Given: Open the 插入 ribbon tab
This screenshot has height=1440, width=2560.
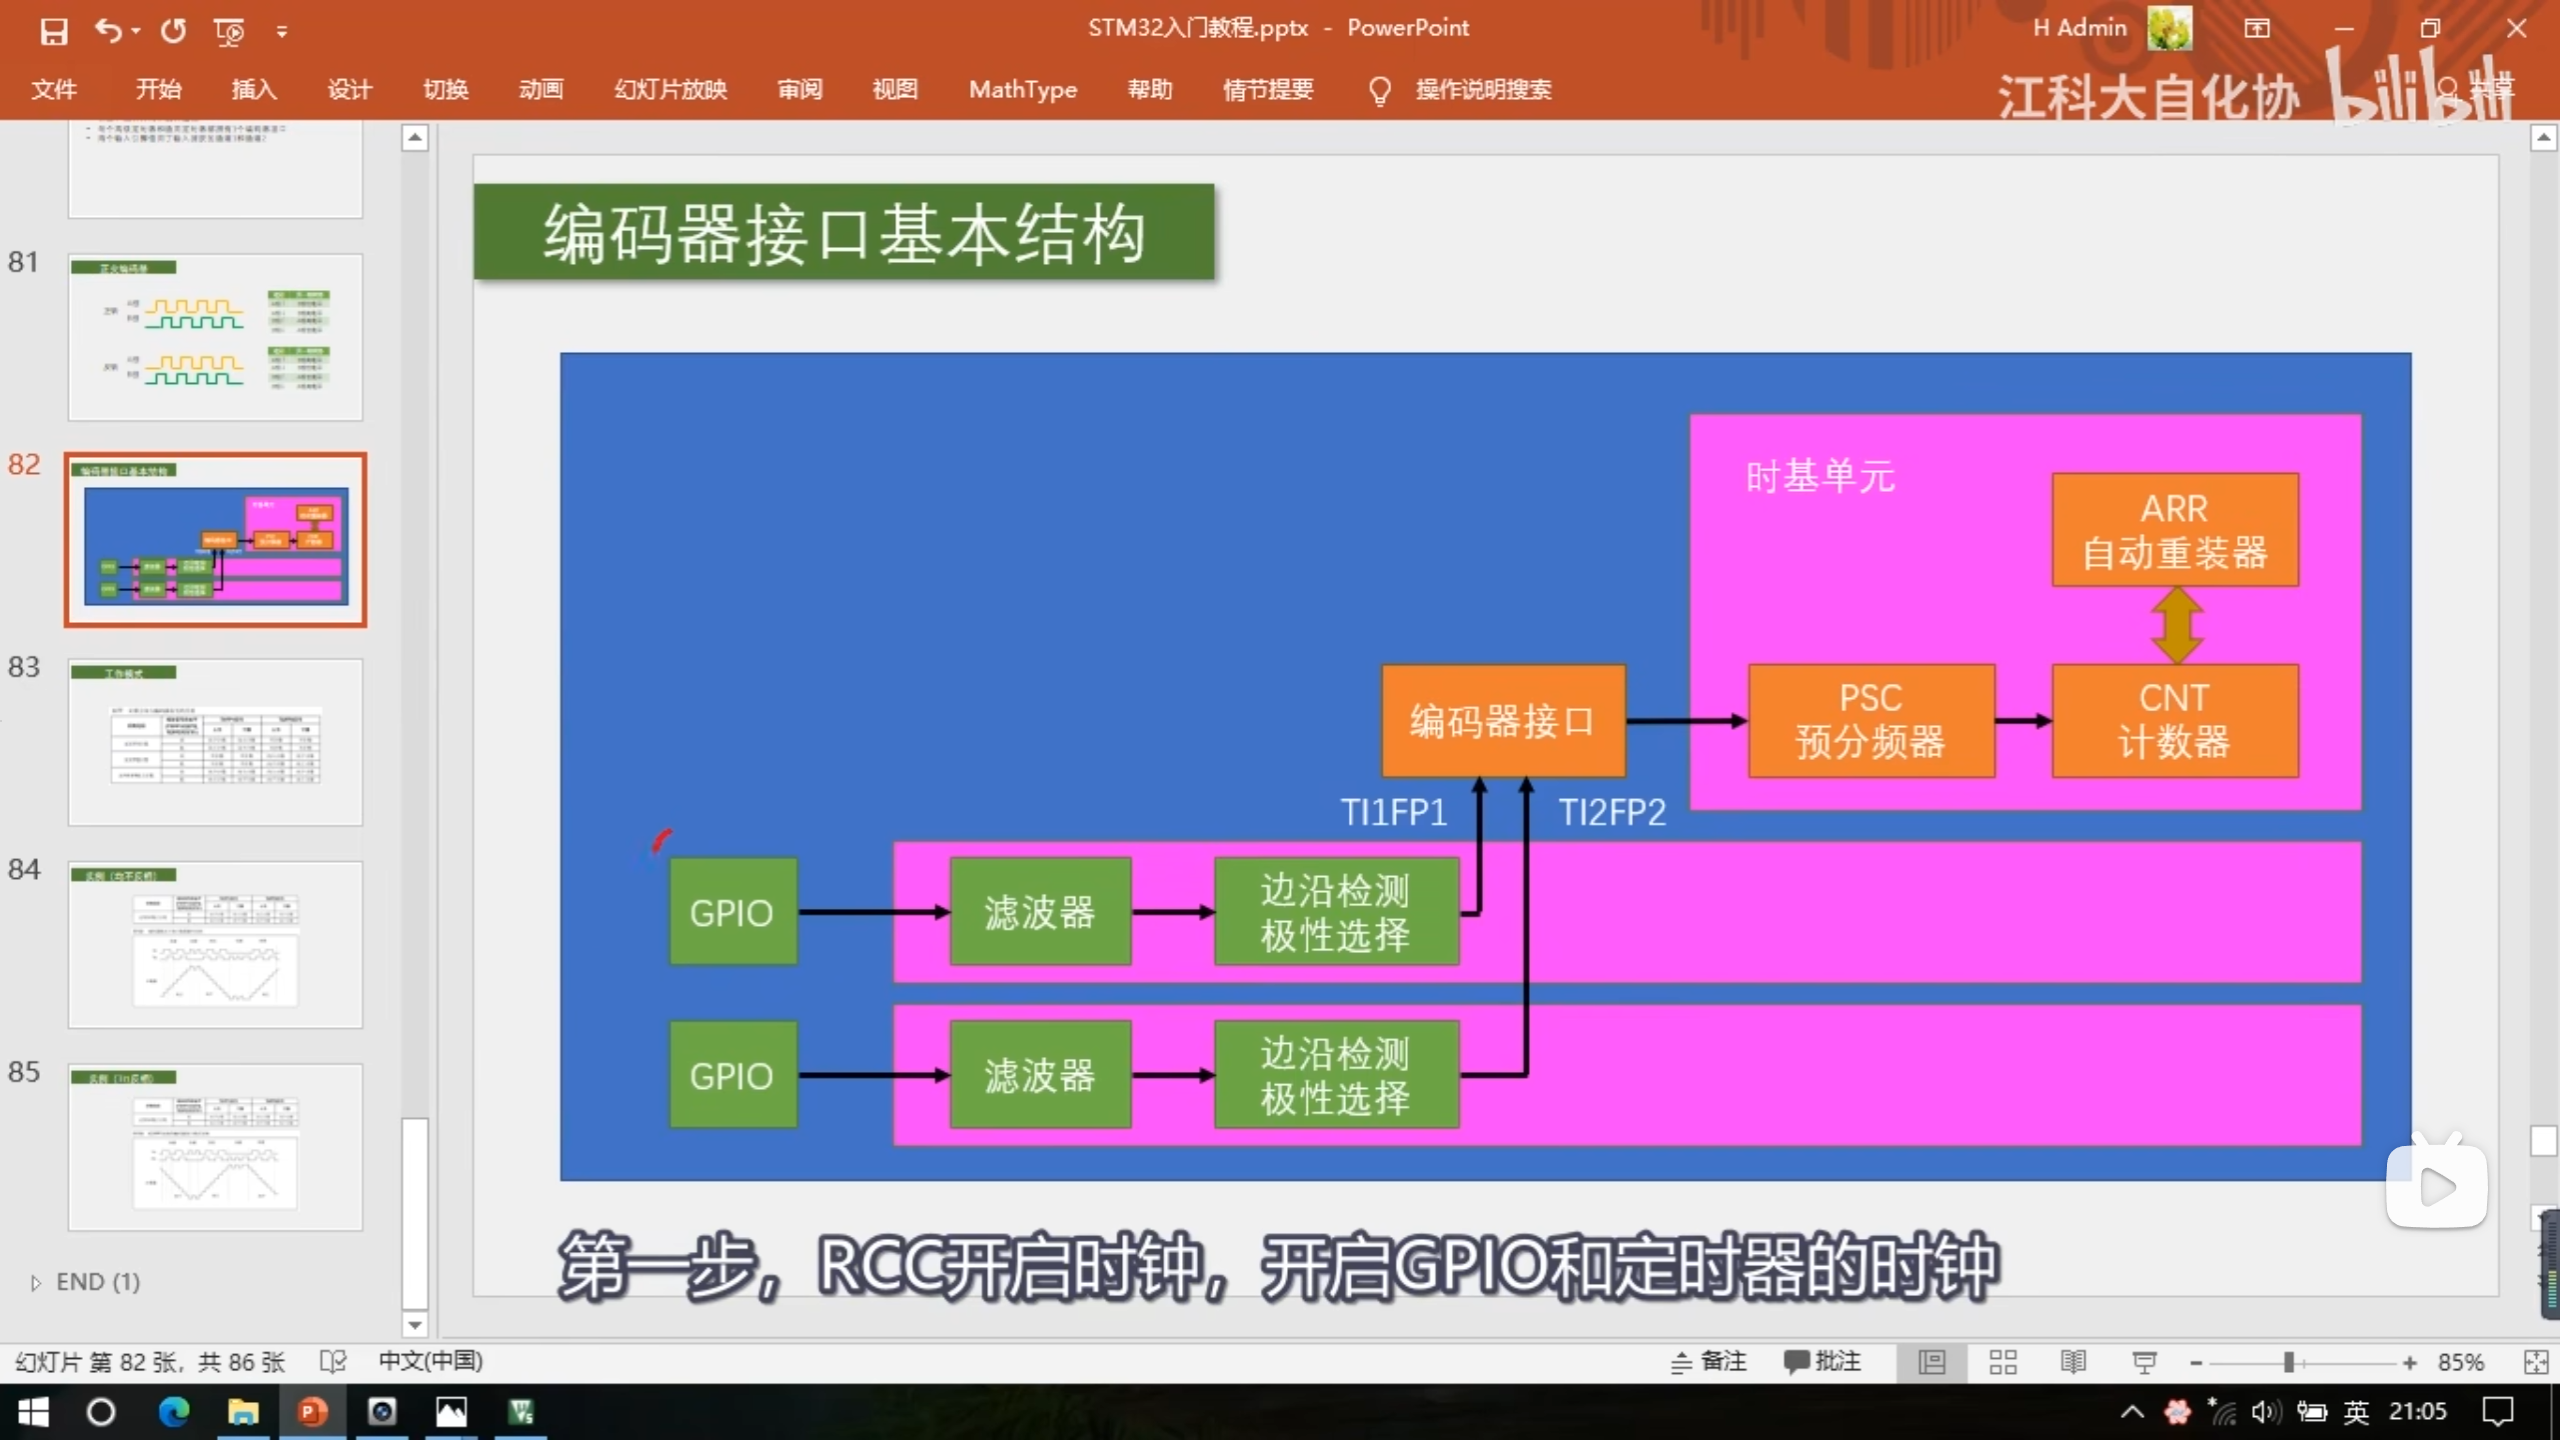Looking at the screenshot, I should tap(254, 90).
